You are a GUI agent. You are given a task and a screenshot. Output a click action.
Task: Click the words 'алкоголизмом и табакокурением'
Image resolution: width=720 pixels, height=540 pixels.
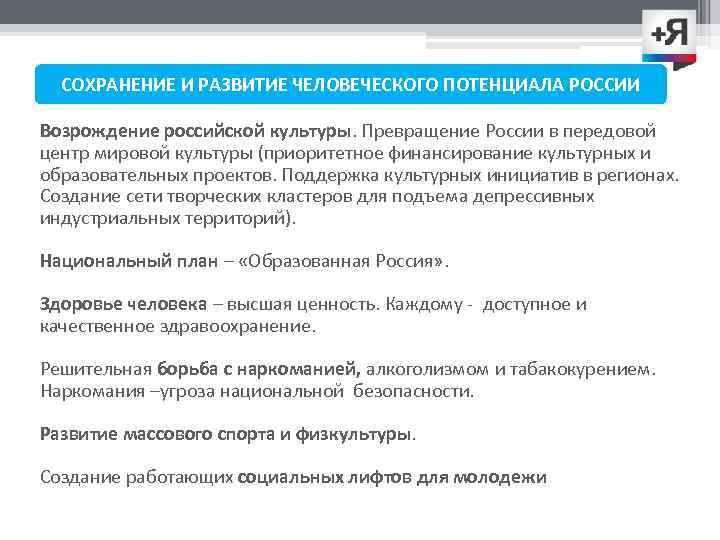point(508,369)
